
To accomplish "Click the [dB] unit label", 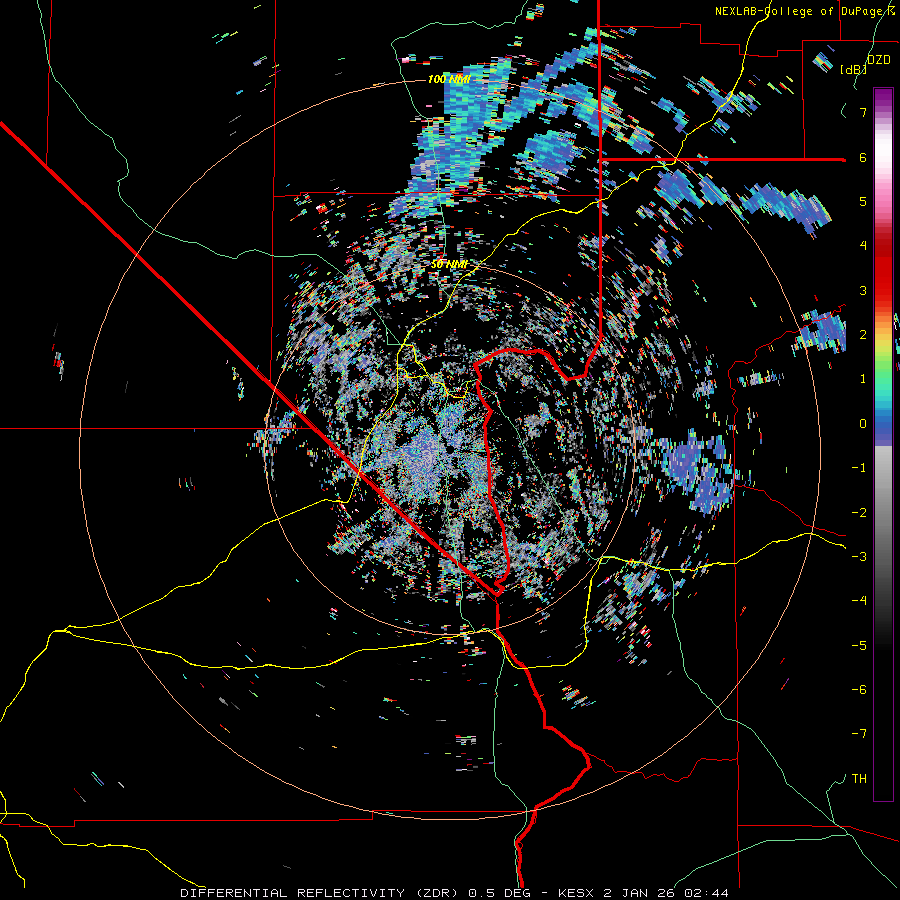I will (853, 69).
